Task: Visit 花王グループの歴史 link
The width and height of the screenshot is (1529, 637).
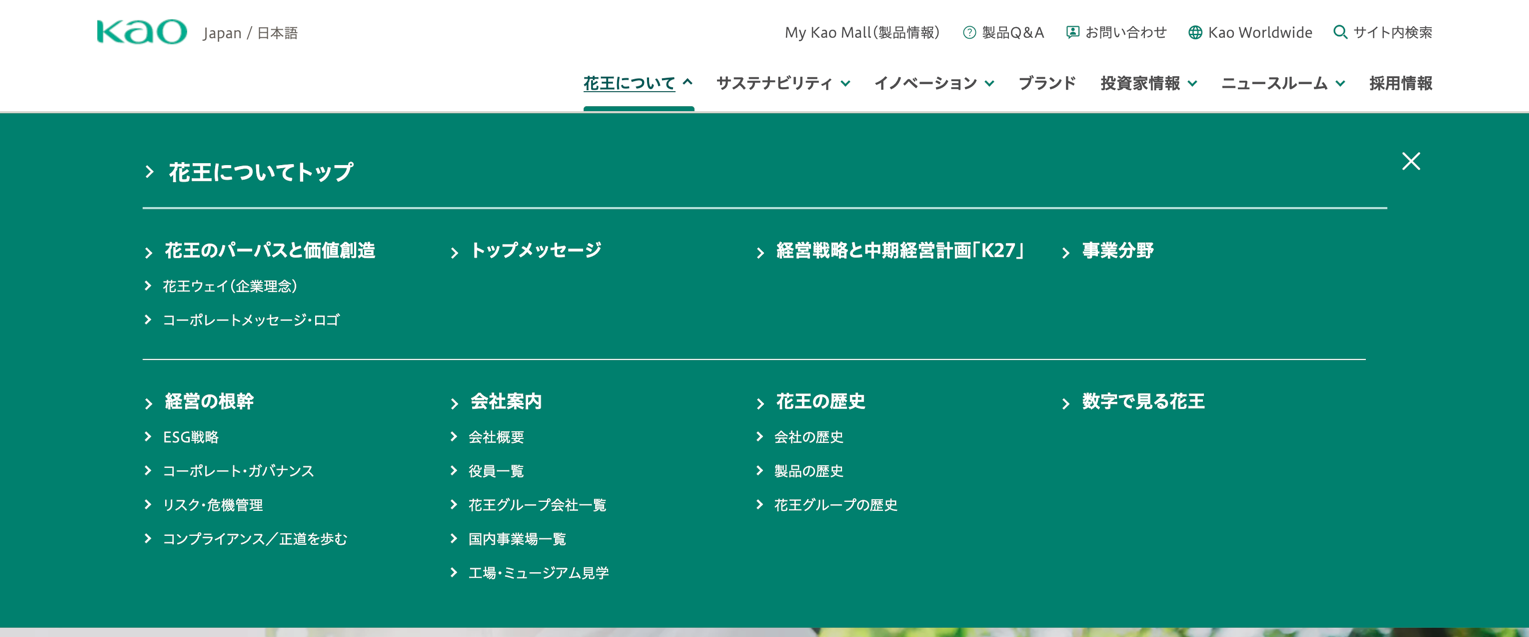Action: (835, 505)
